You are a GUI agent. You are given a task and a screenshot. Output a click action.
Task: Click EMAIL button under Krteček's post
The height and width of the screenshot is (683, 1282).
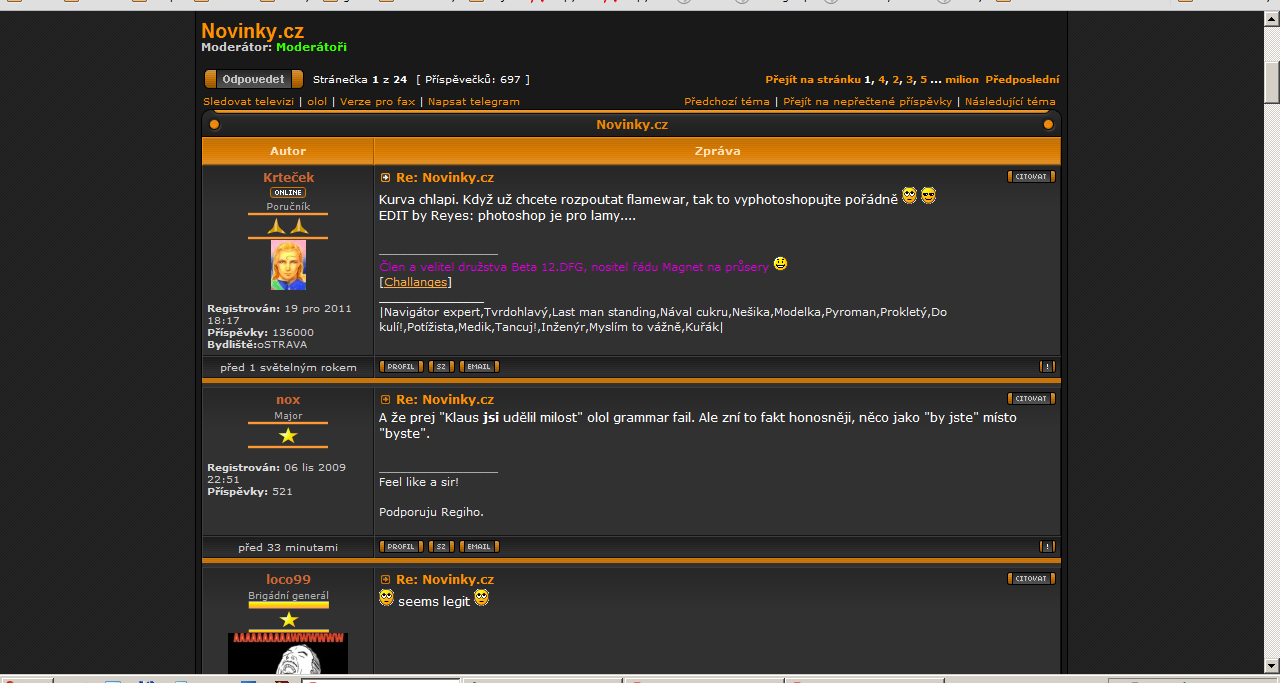[479, 367]
